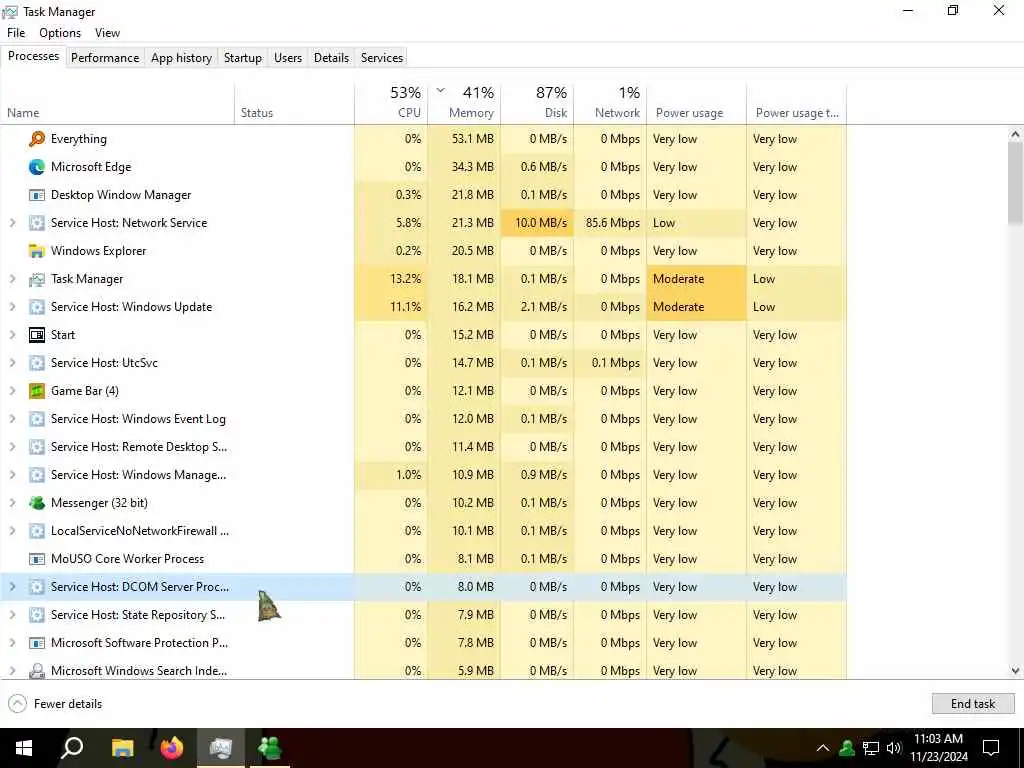This screenshot has height=768, width=1024.
Task: Open taskbar Search magnifier
Action: click(x=72, y=748)
